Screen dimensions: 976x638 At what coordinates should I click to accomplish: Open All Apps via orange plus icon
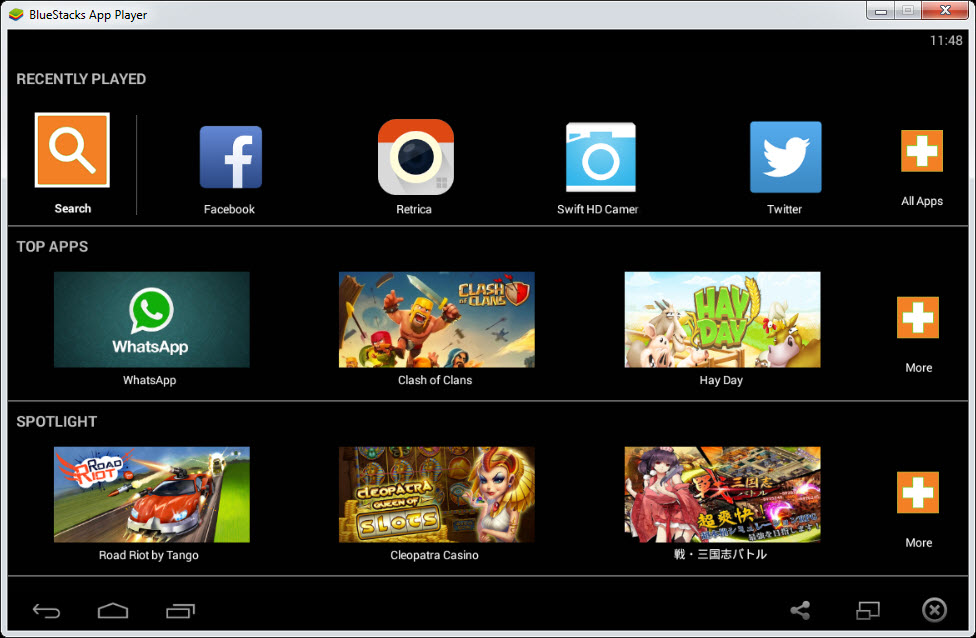tap(922, 151)
